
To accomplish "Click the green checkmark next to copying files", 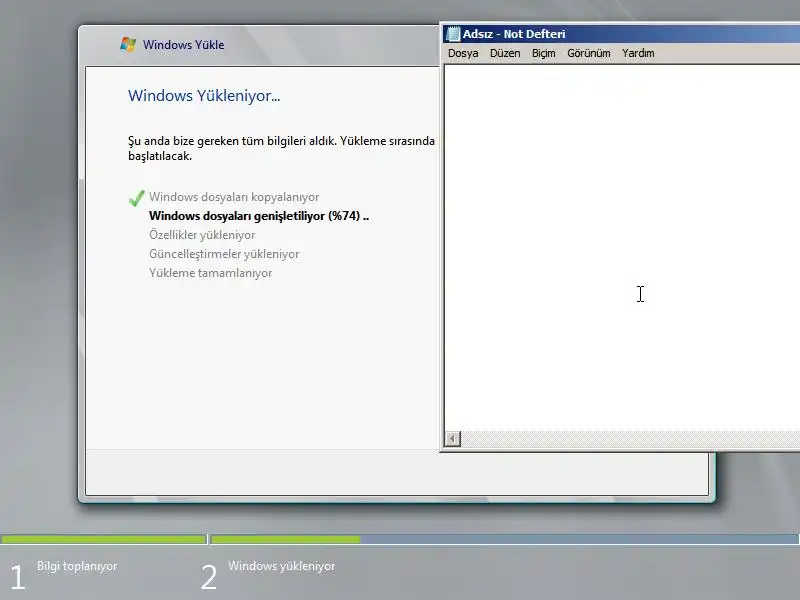I will [x=136, y=198].
